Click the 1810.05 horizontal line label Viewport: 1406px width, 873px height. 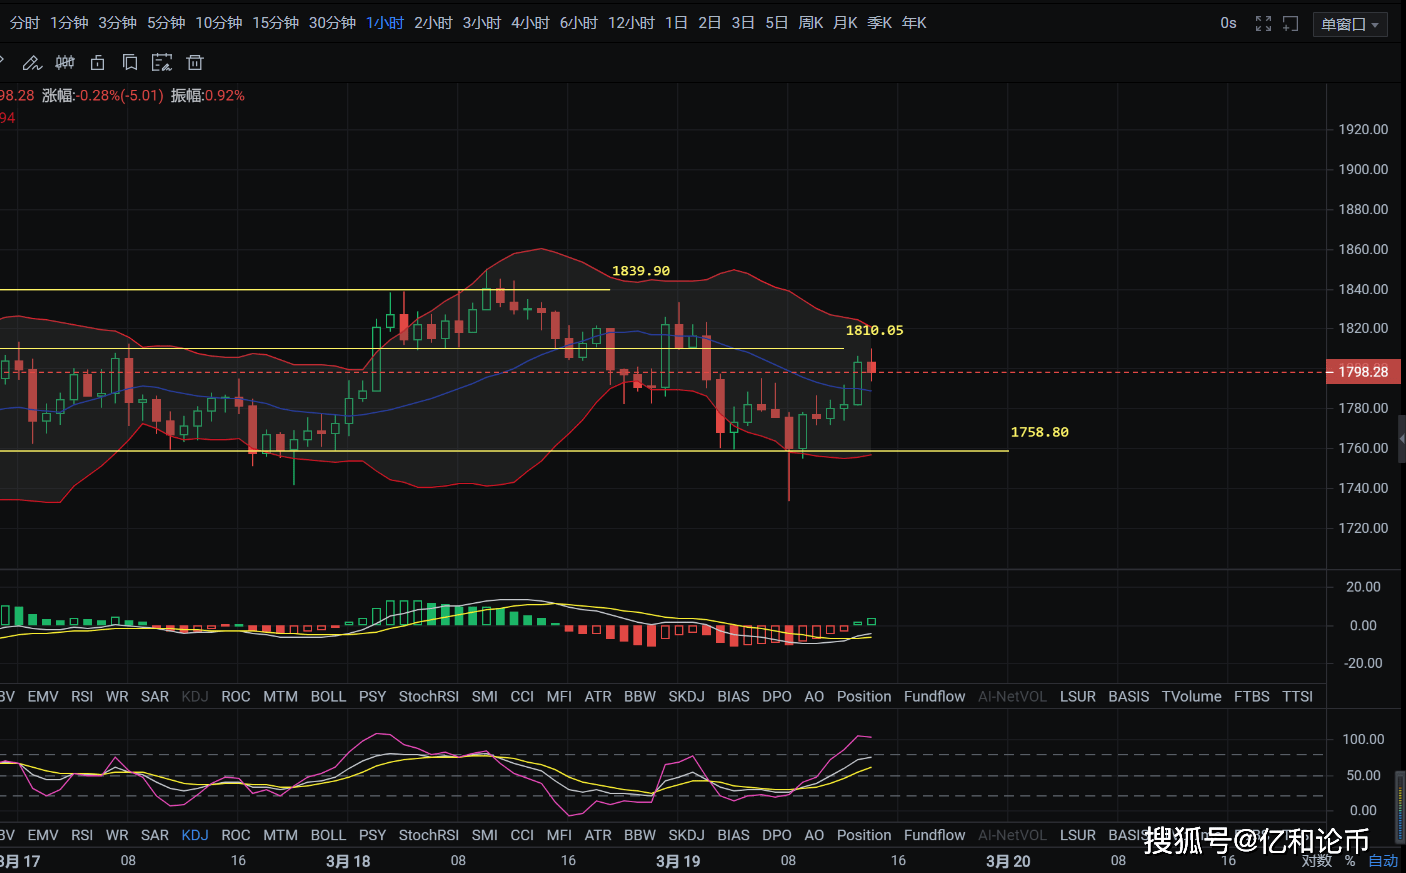click(x=874, y=330)
